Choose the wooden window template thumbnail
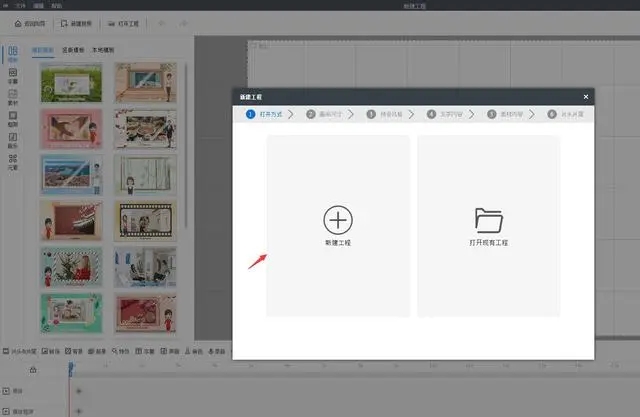 pyautogui.click(x=146, y=83)
